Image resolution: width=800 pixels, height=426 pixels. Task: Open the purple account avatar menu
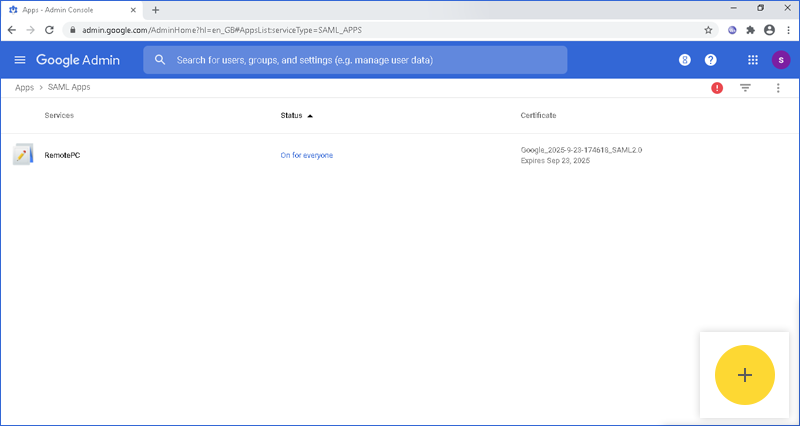coord(780,60)
